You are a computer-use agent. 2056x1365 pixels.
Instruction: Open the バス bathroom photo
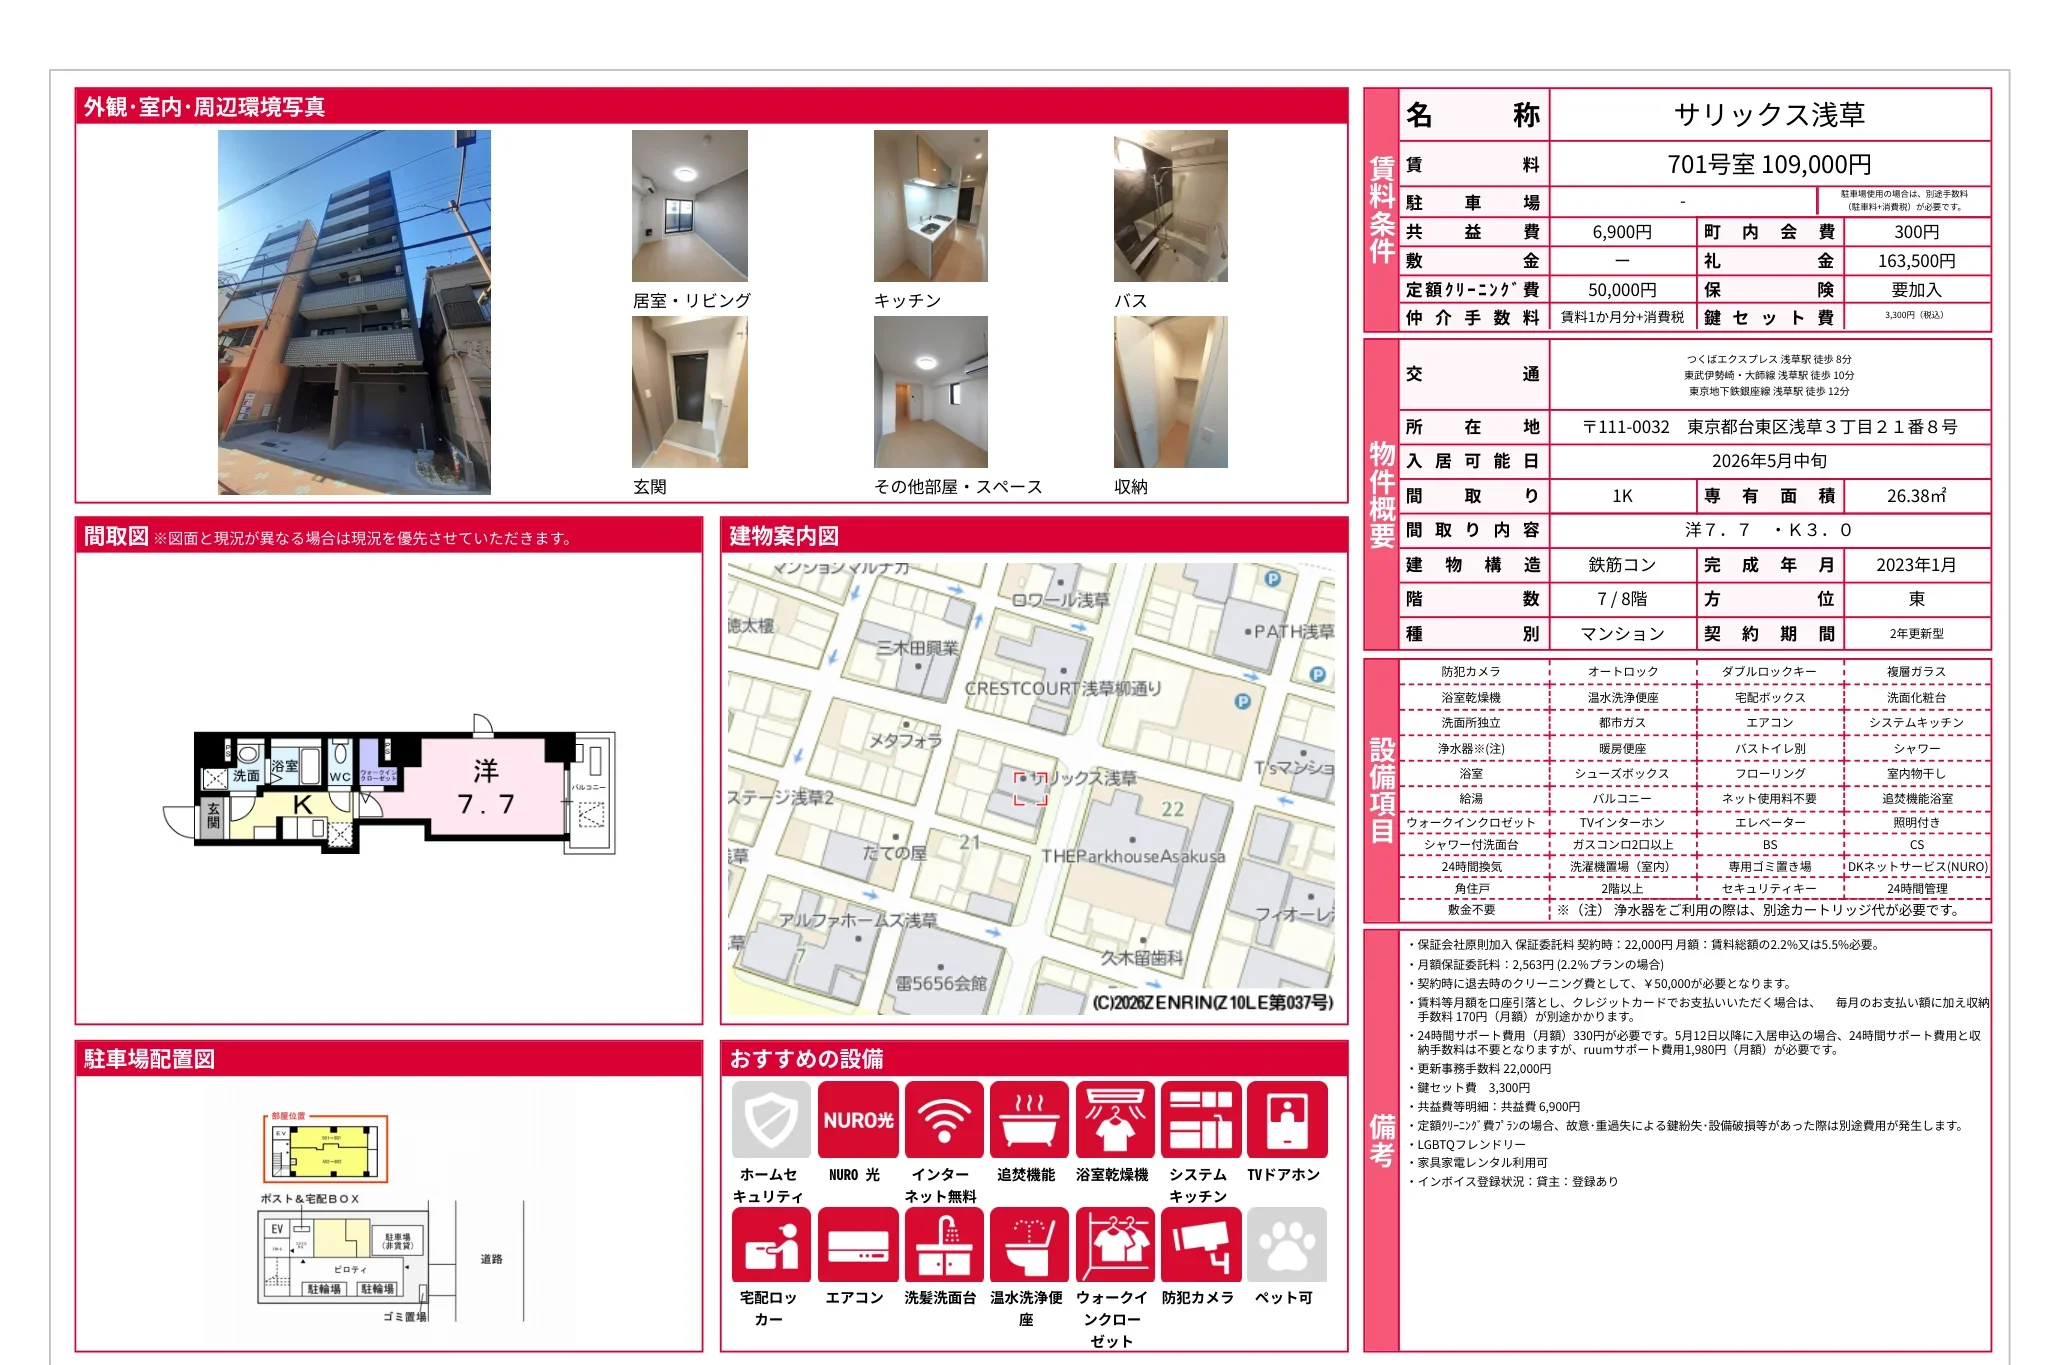(1170, 206)
